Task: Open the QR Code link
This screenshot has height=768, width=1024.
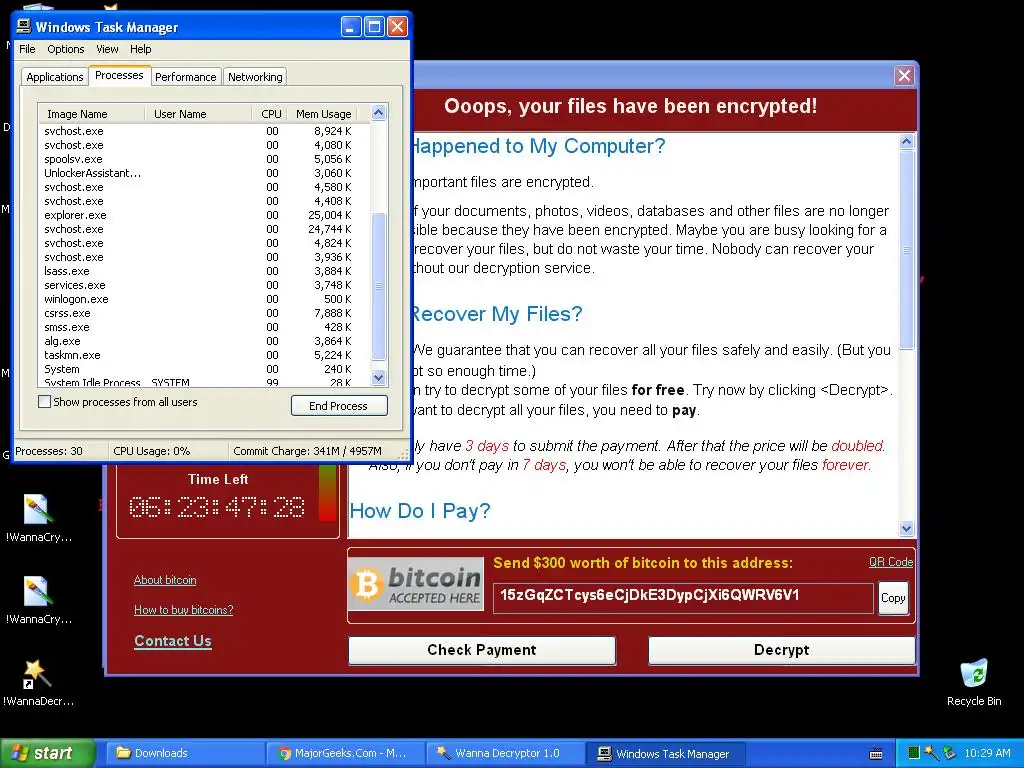Action: click(x=891, y=562)
